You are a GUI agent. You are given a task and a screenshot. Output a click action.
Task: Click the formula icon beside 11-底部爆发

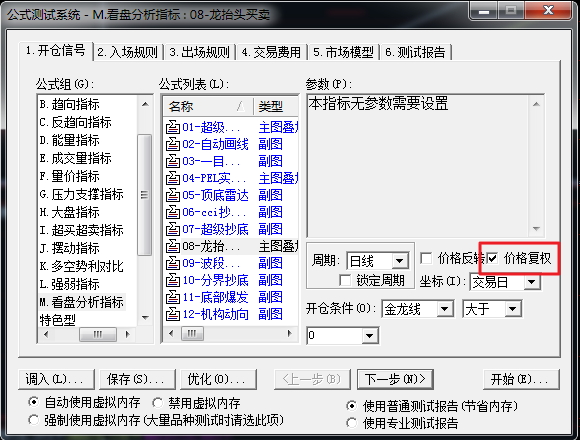click(x=172, y=297)
